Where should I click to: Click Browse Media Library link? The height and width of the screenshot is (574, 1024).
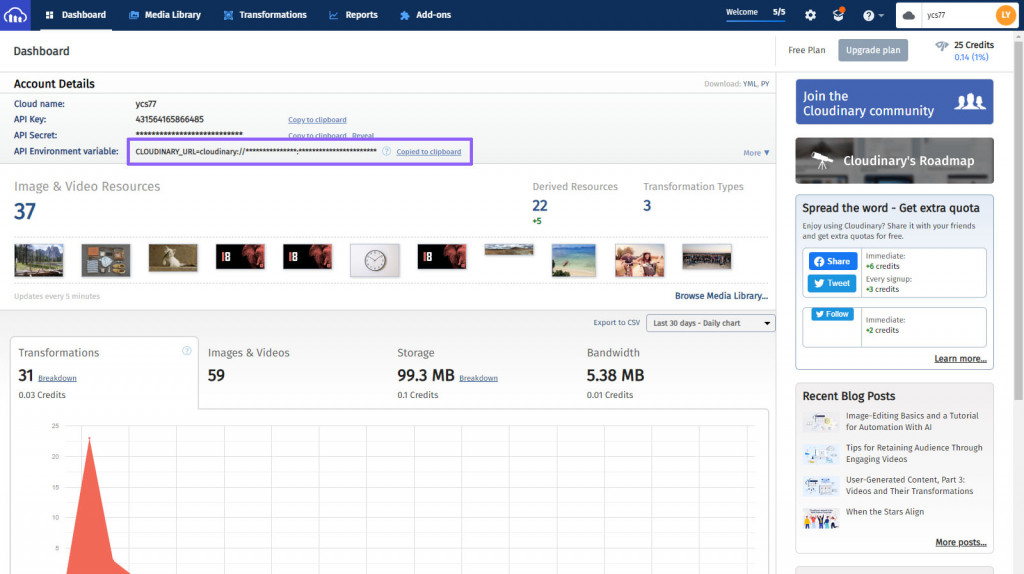click(721, 296)
